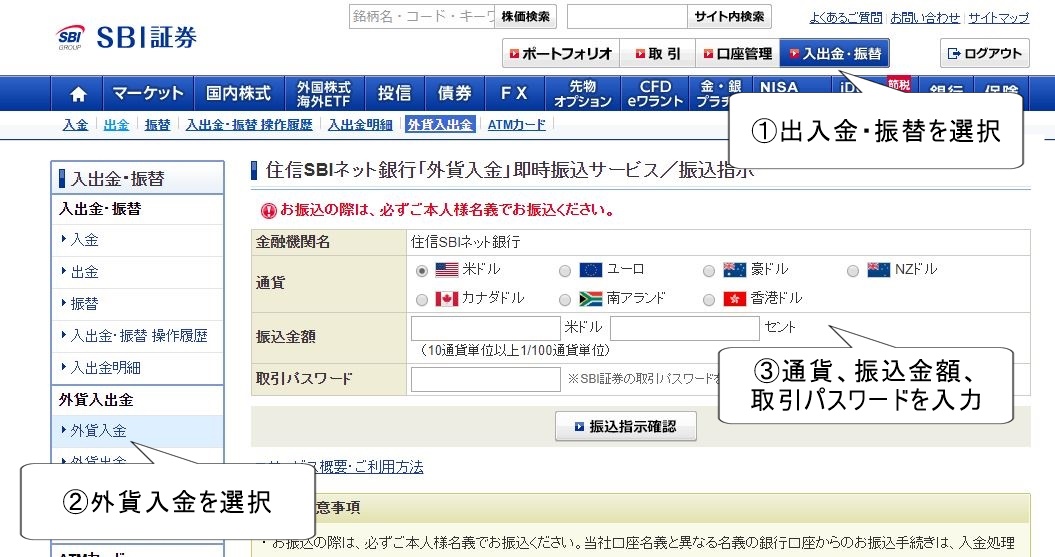Click the ログアウト button
Viewport: 1055px width, 557px height.
[984, 54]
